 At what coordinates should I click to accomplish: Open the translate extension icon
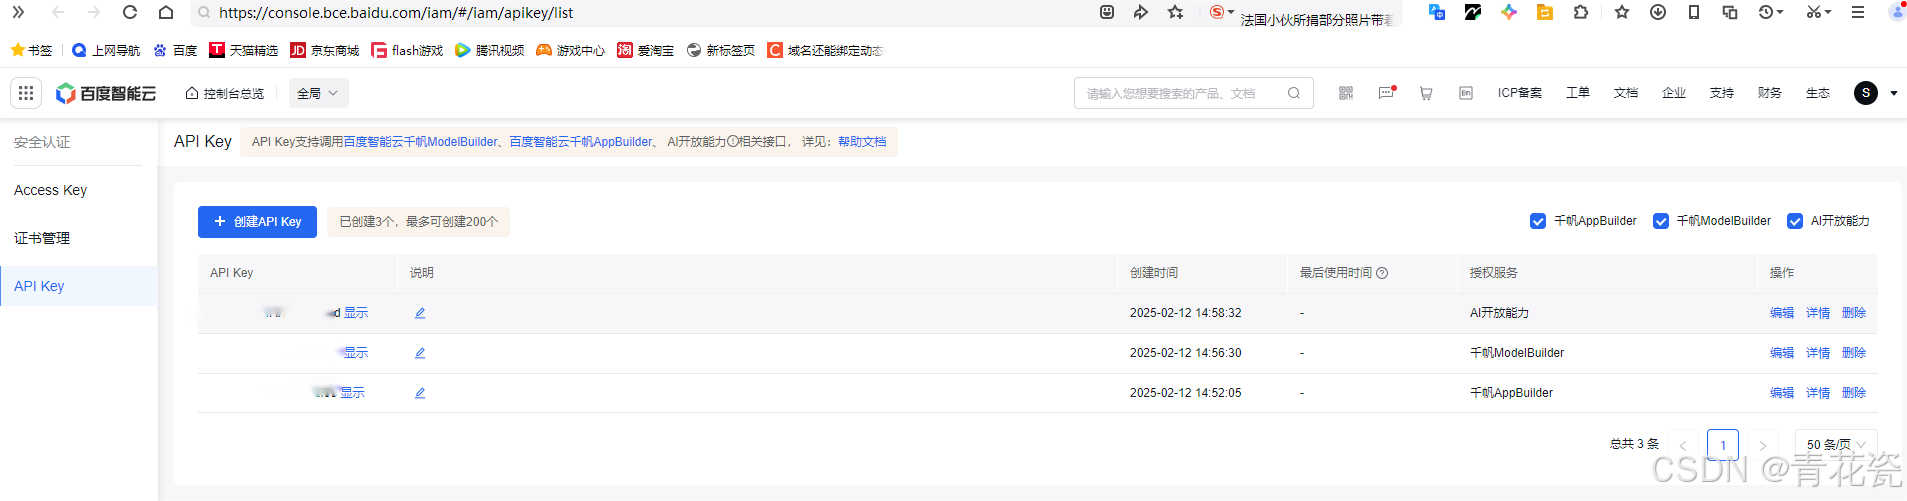[1437, 12]
